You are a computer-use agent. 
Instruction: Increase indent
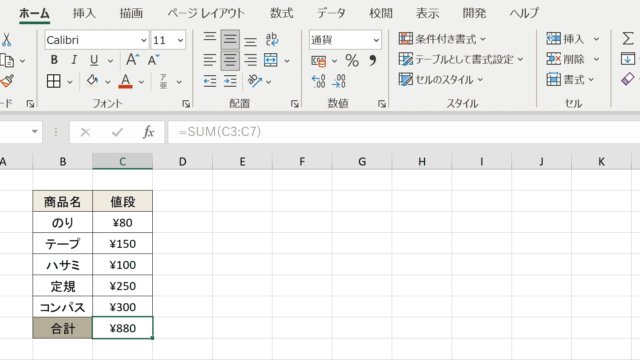tap(230, 81)
